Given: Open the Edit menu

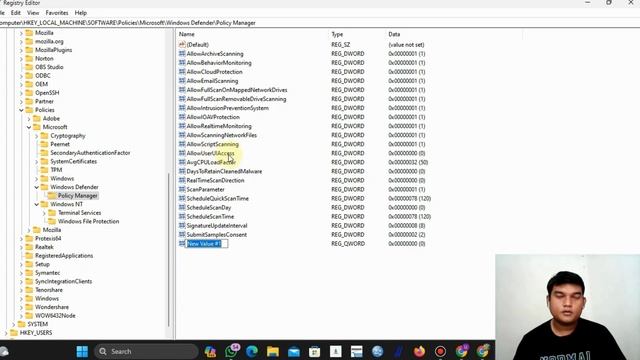Looking at the screenshot, I should (x=16, y=13).
